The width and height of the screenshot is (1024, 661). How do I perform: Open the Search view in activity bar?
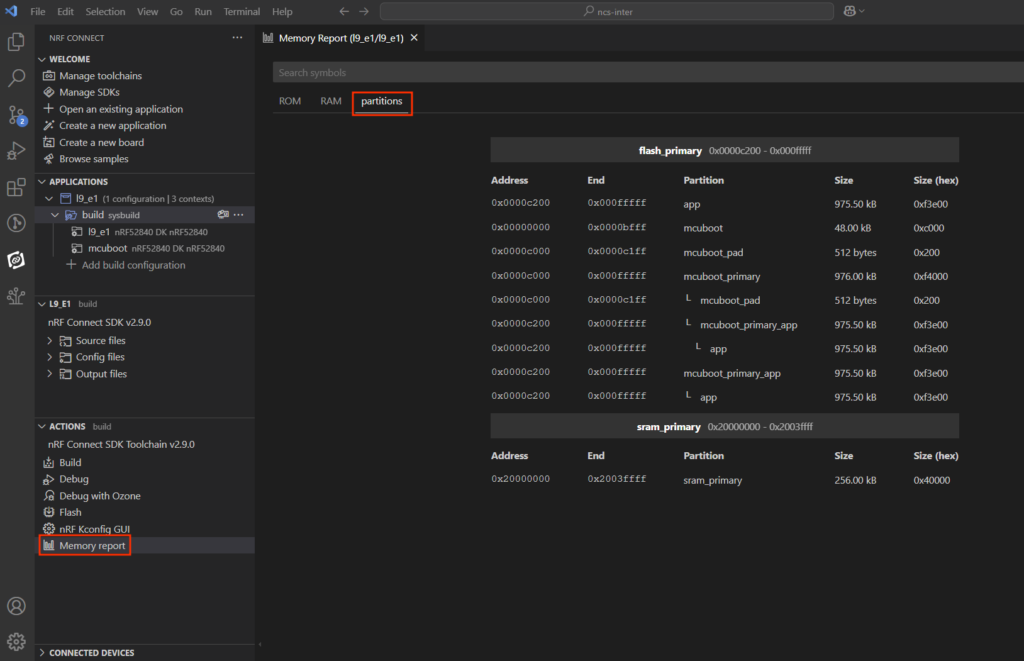coord(16,78)
